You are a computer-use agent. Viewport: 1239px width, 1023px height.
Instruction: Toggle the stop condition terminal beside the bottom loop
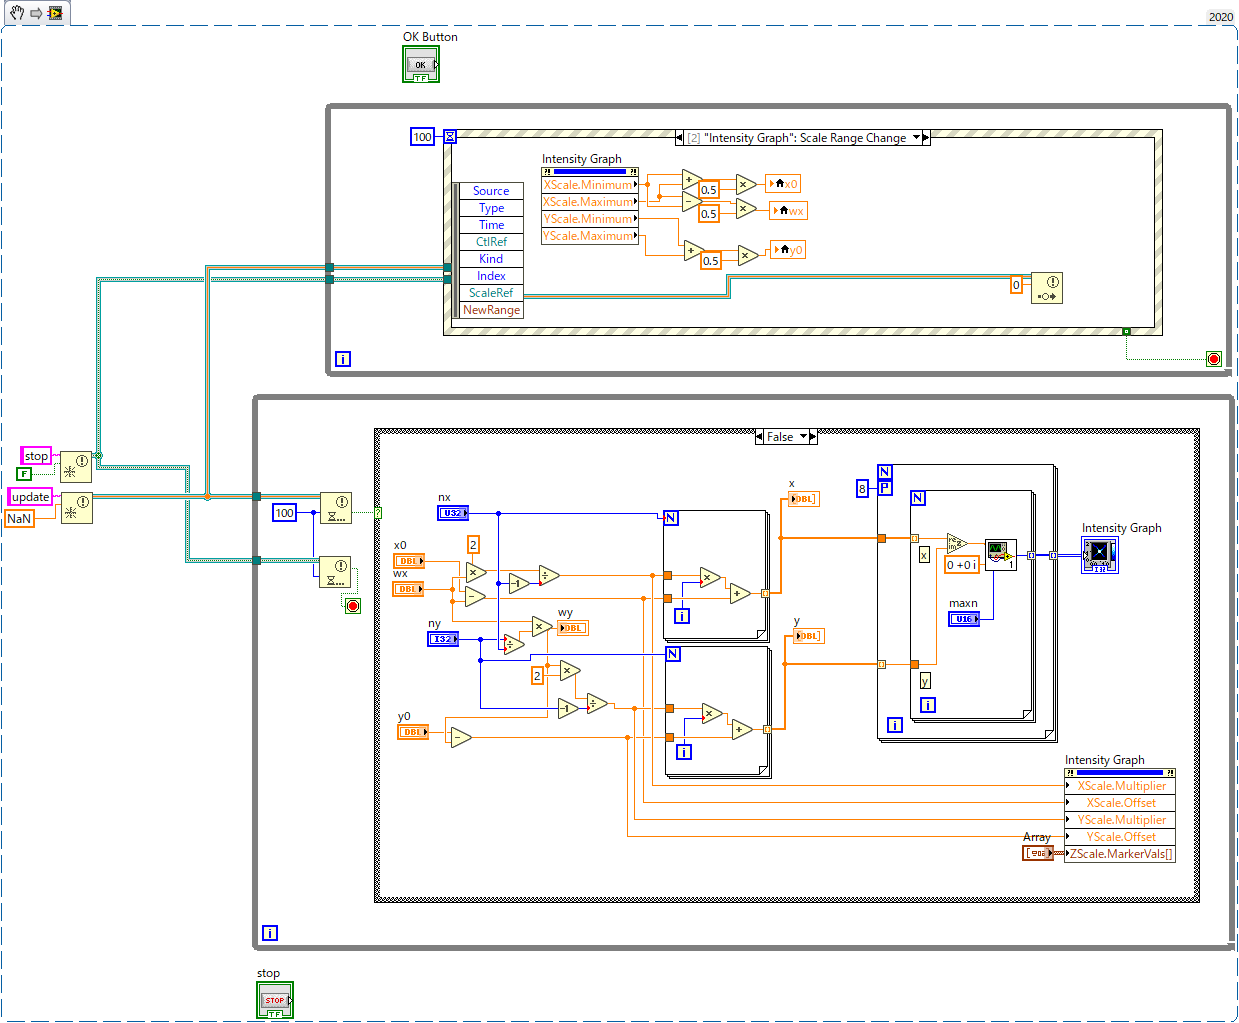pyautogui.click(x=352, y=606)
